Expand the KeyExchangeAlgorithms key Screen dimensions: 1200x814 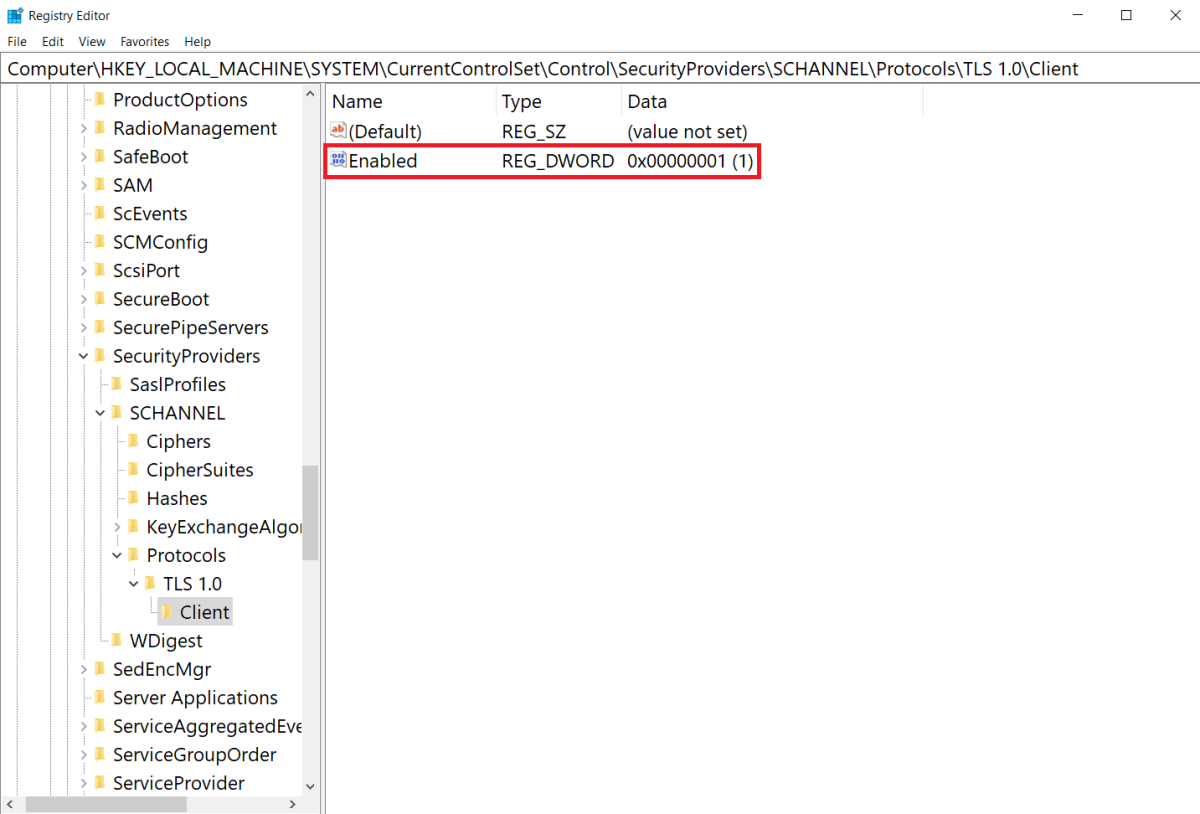click(117, 526)
